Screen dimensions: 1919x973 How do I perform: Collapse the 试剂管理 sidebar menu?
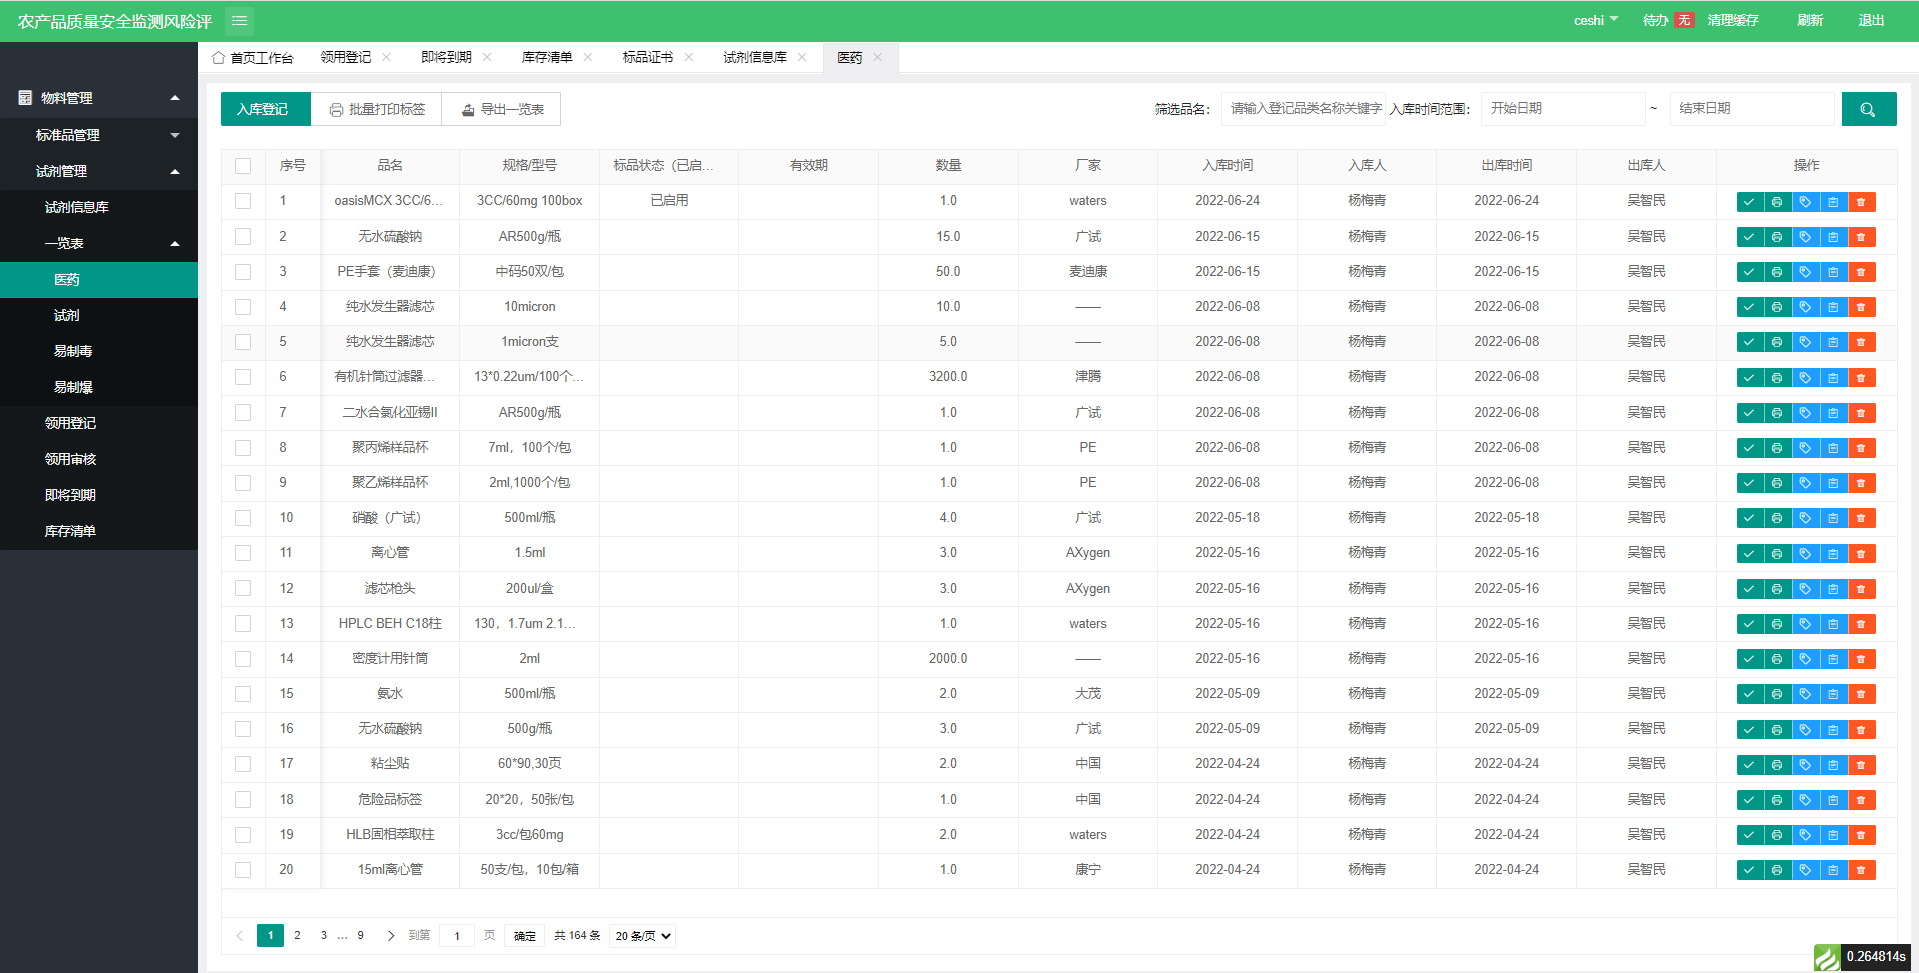[99, 171]
